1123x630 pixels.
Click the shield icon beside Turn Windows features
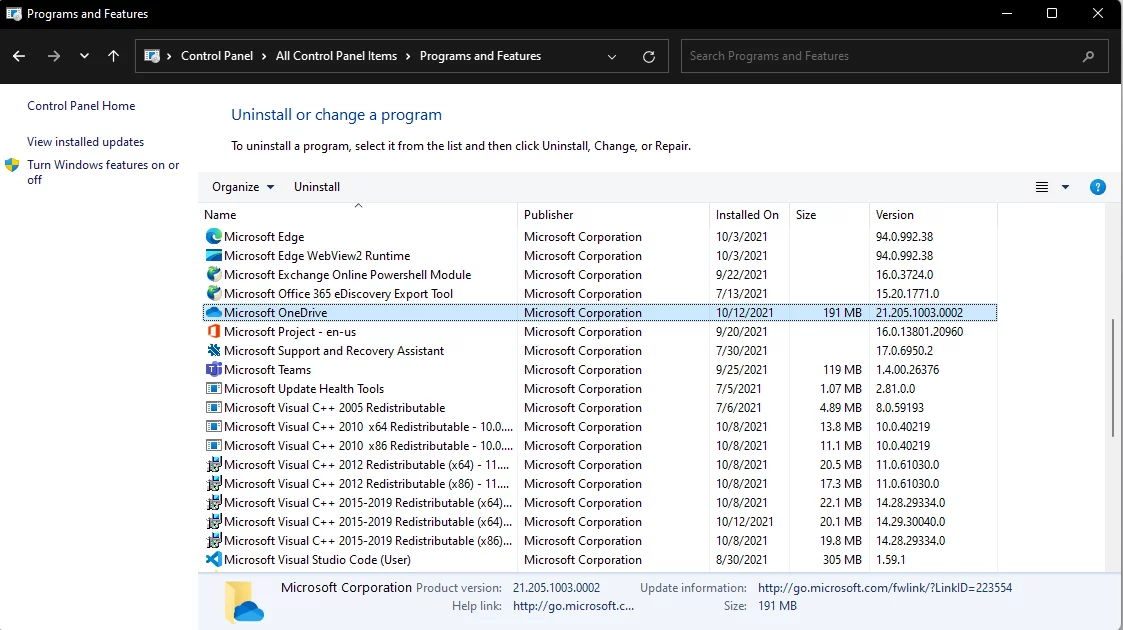[x=12, y=165]
